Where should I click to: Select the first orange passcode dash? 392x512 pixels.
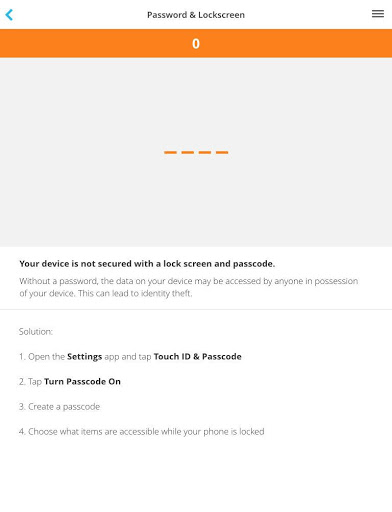tap(170, 152)
